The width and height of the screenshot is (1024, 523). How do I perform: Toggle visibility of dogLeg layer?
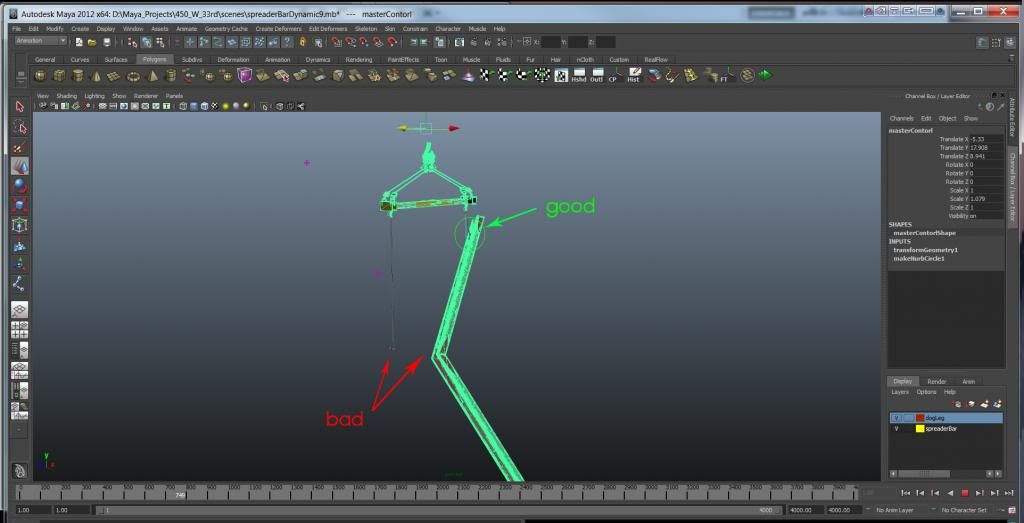click(x=896, y=417)
